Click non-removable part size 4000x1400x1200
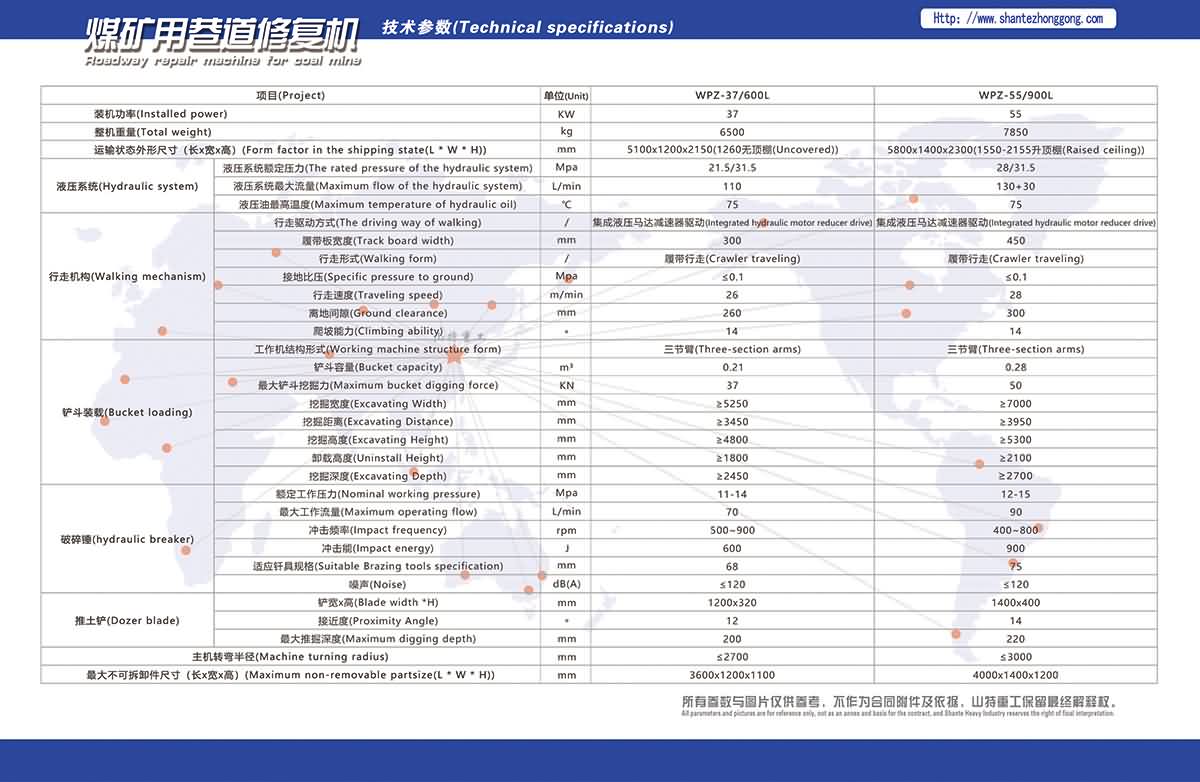 1015,675
